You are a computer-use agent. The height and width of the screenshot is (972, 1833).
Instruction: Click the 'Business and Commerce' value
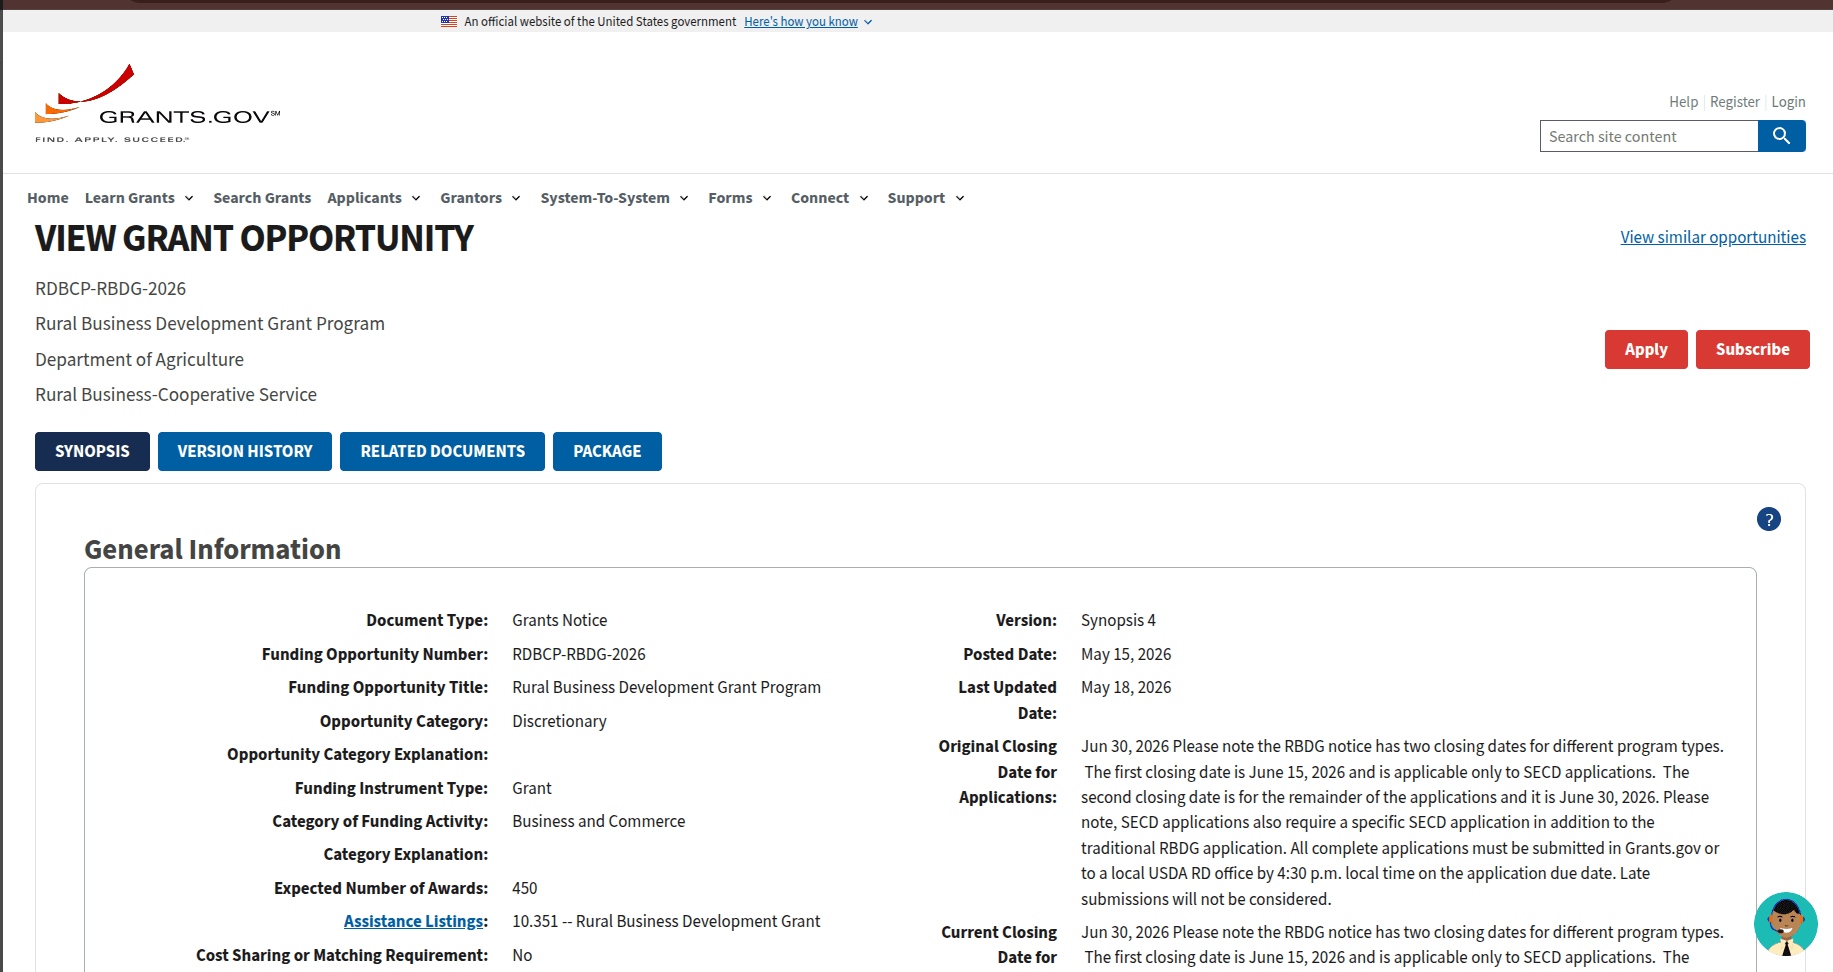click(x=598, y=821)
